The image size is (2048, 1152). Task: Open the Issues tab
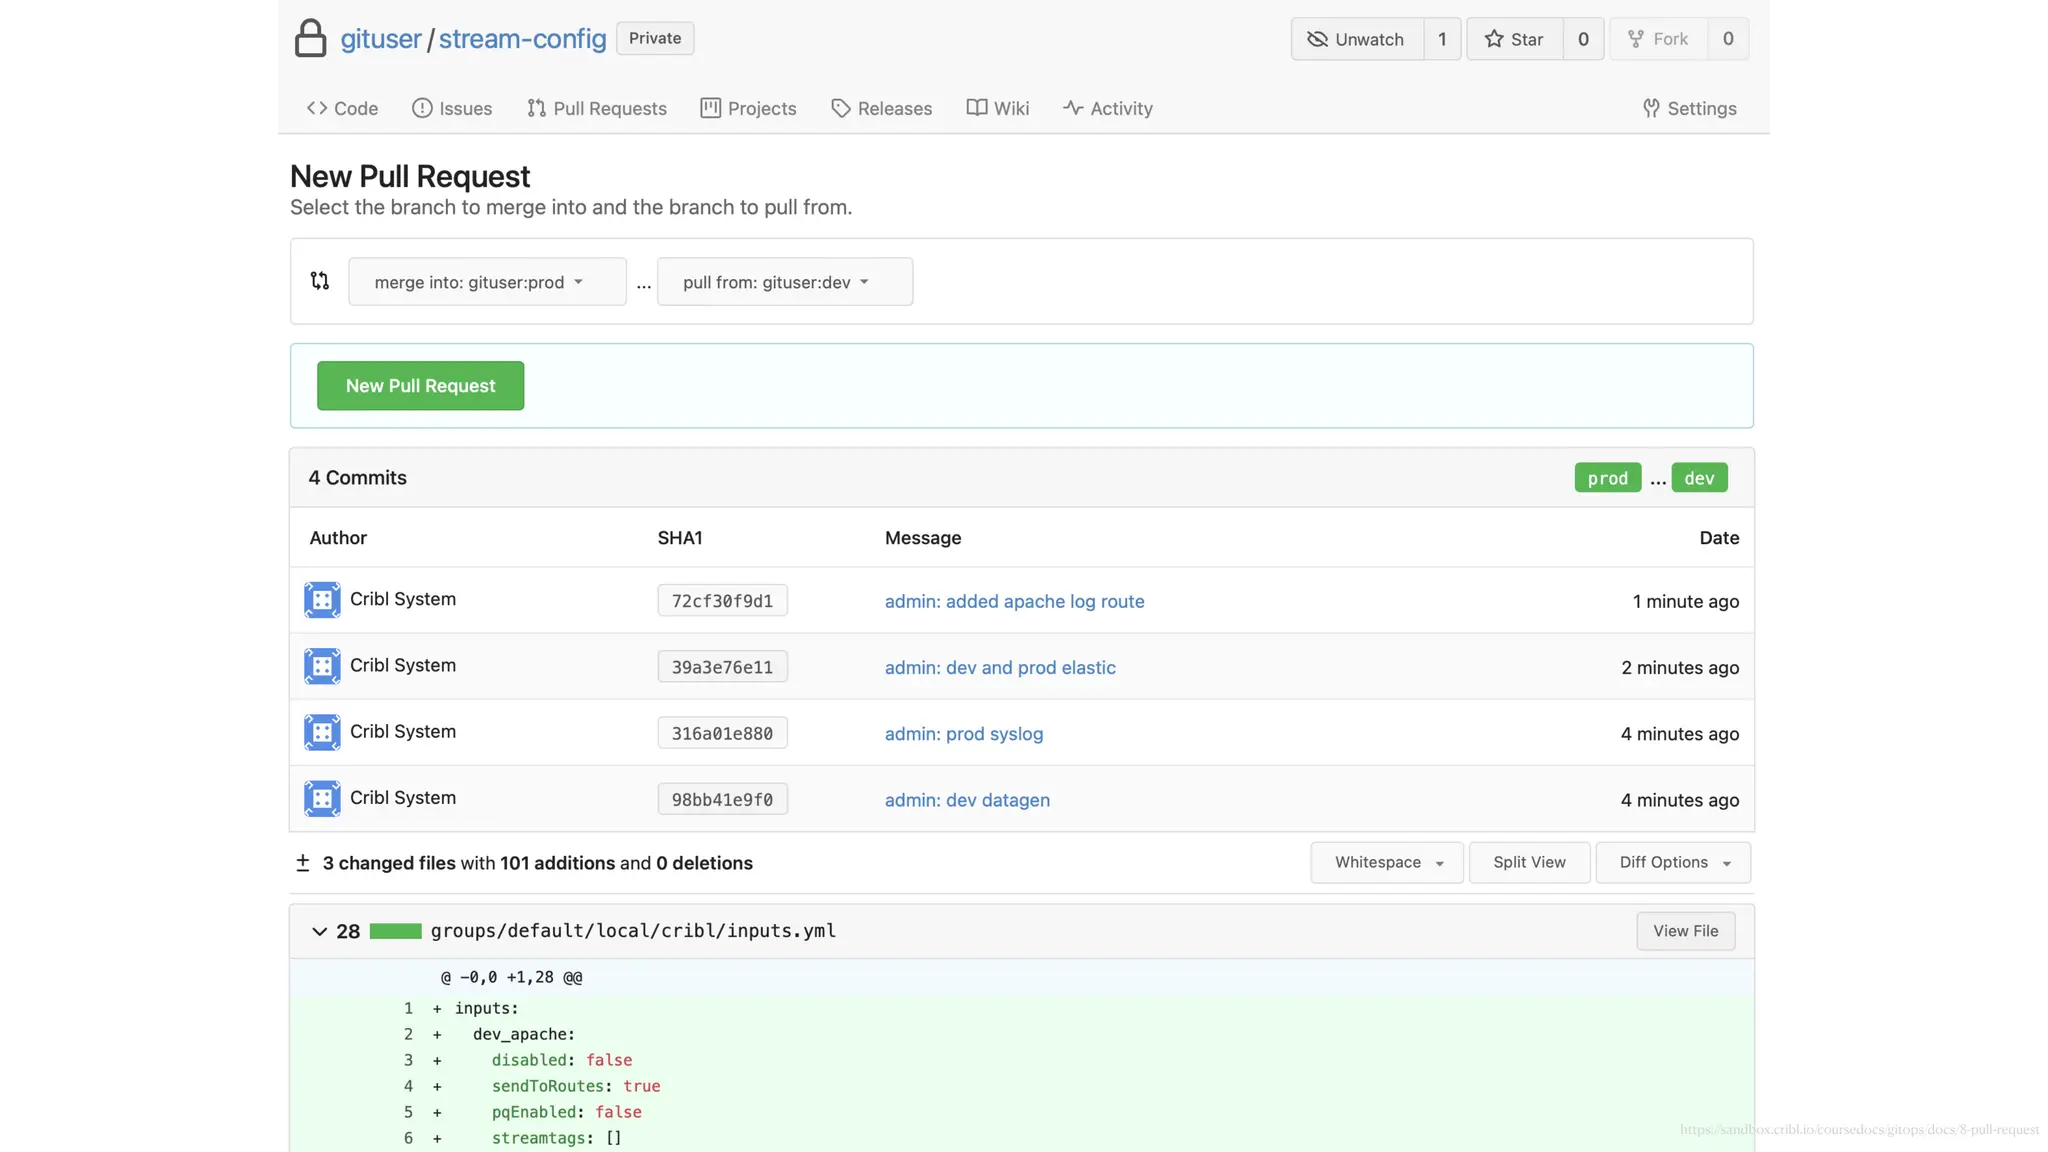452,108
